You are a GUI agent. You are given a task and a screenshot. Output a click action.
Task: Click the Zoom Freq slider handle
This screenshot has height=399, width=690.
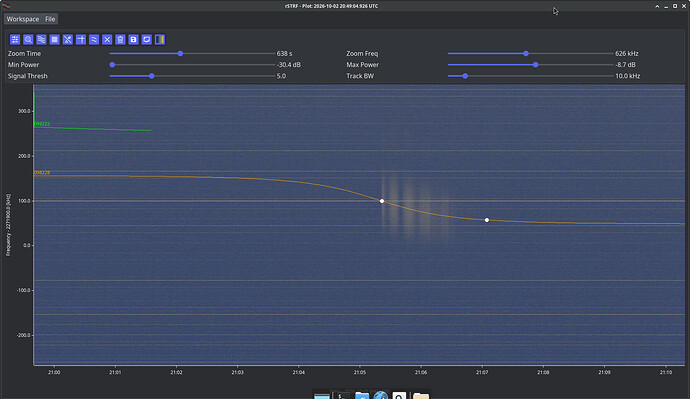(526, 53)
